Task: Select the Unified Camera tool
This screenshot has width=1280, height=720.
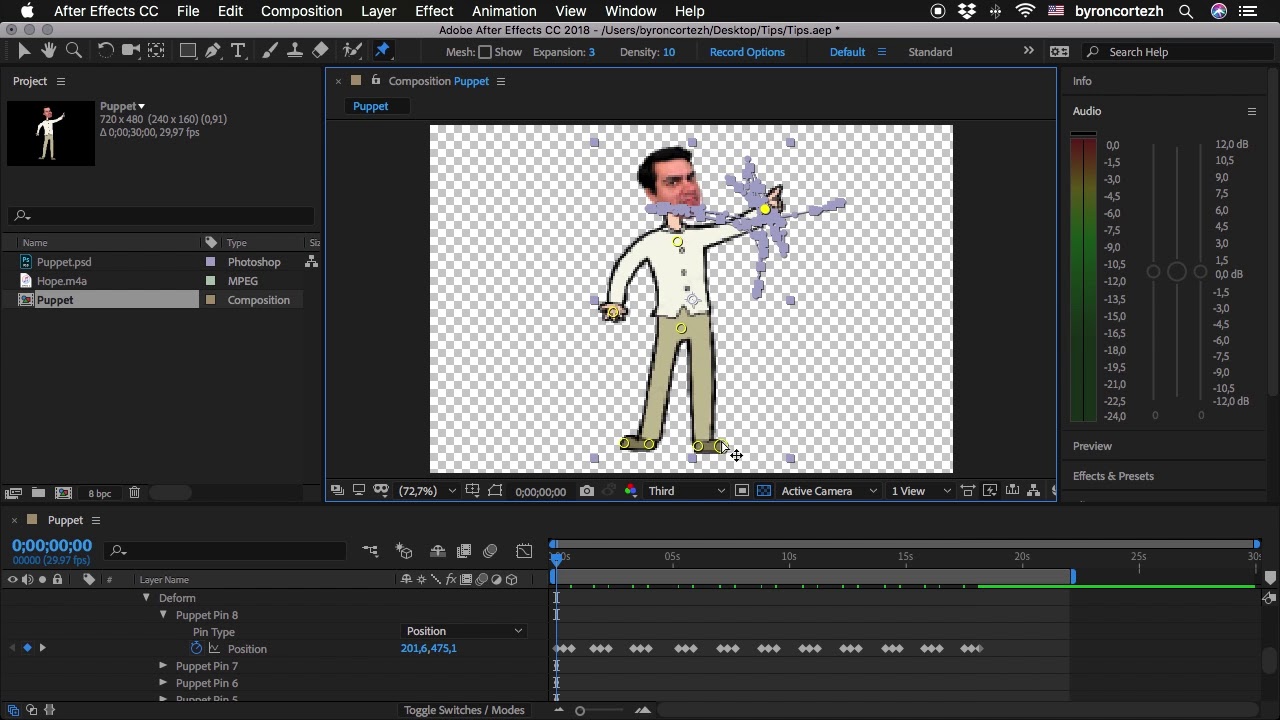Action: [131, 51]
